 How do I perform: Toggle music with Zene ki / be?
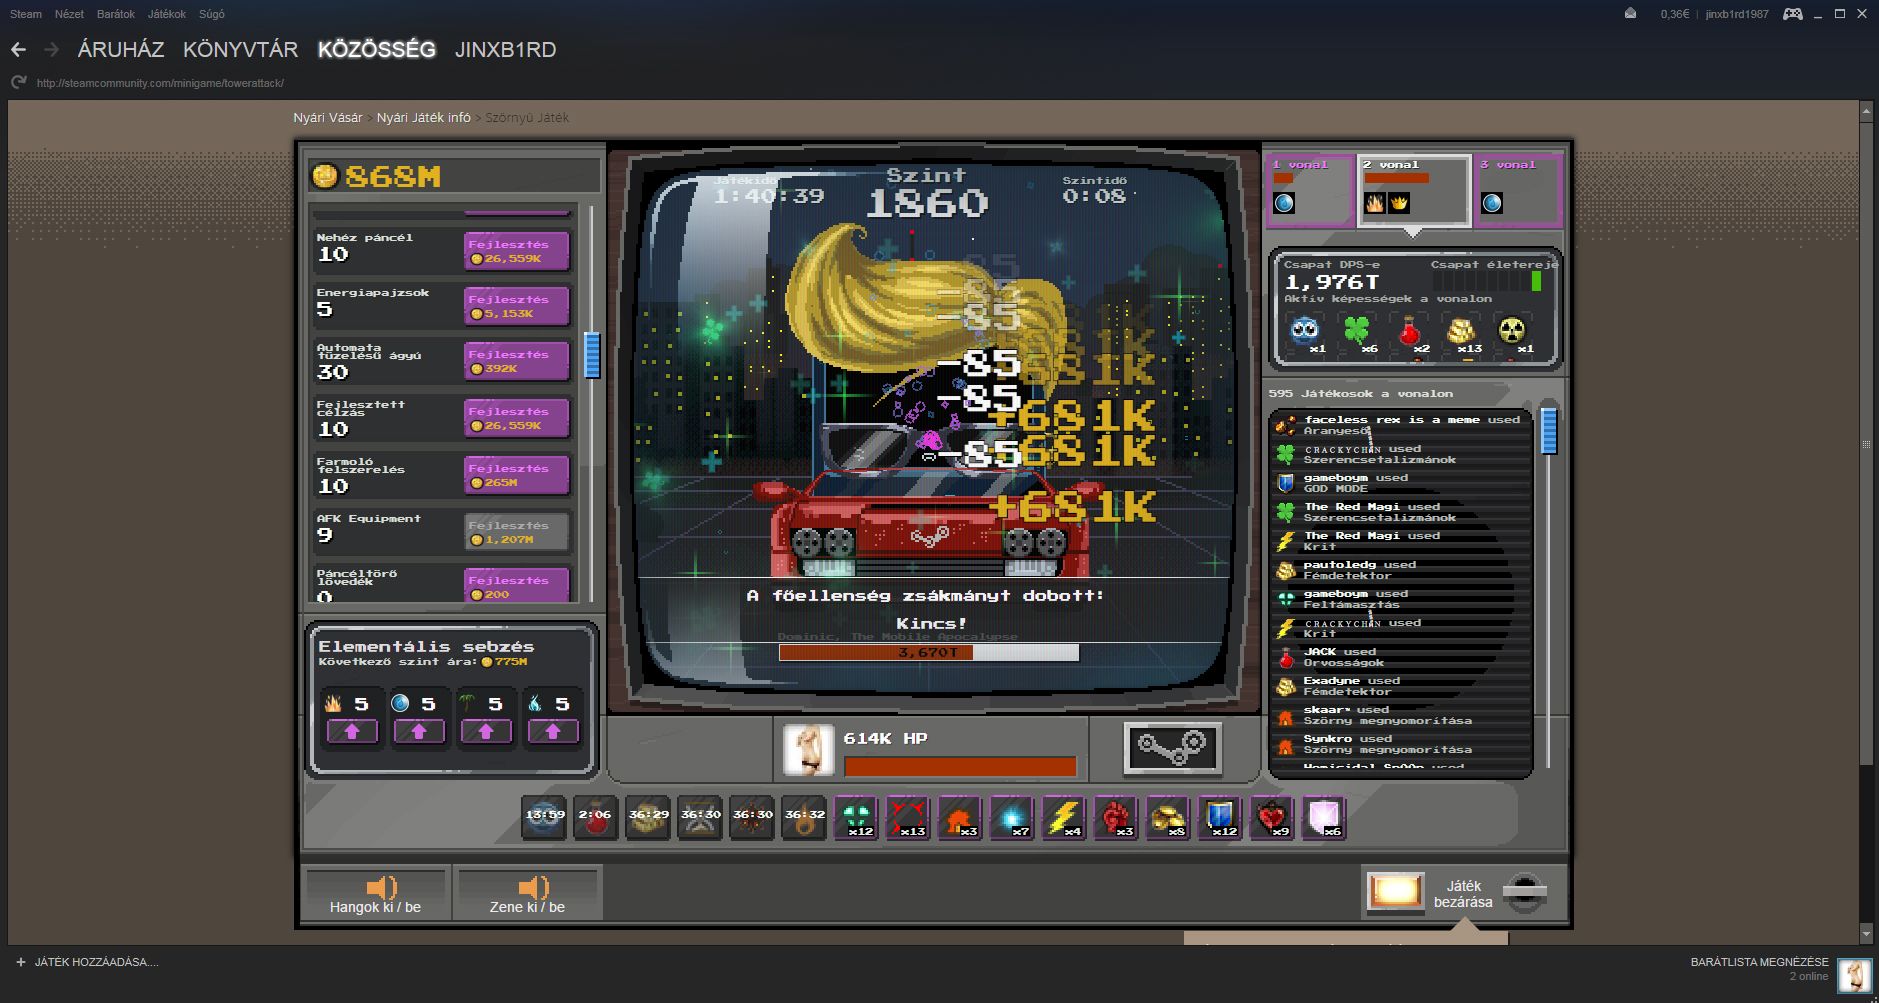528,893
